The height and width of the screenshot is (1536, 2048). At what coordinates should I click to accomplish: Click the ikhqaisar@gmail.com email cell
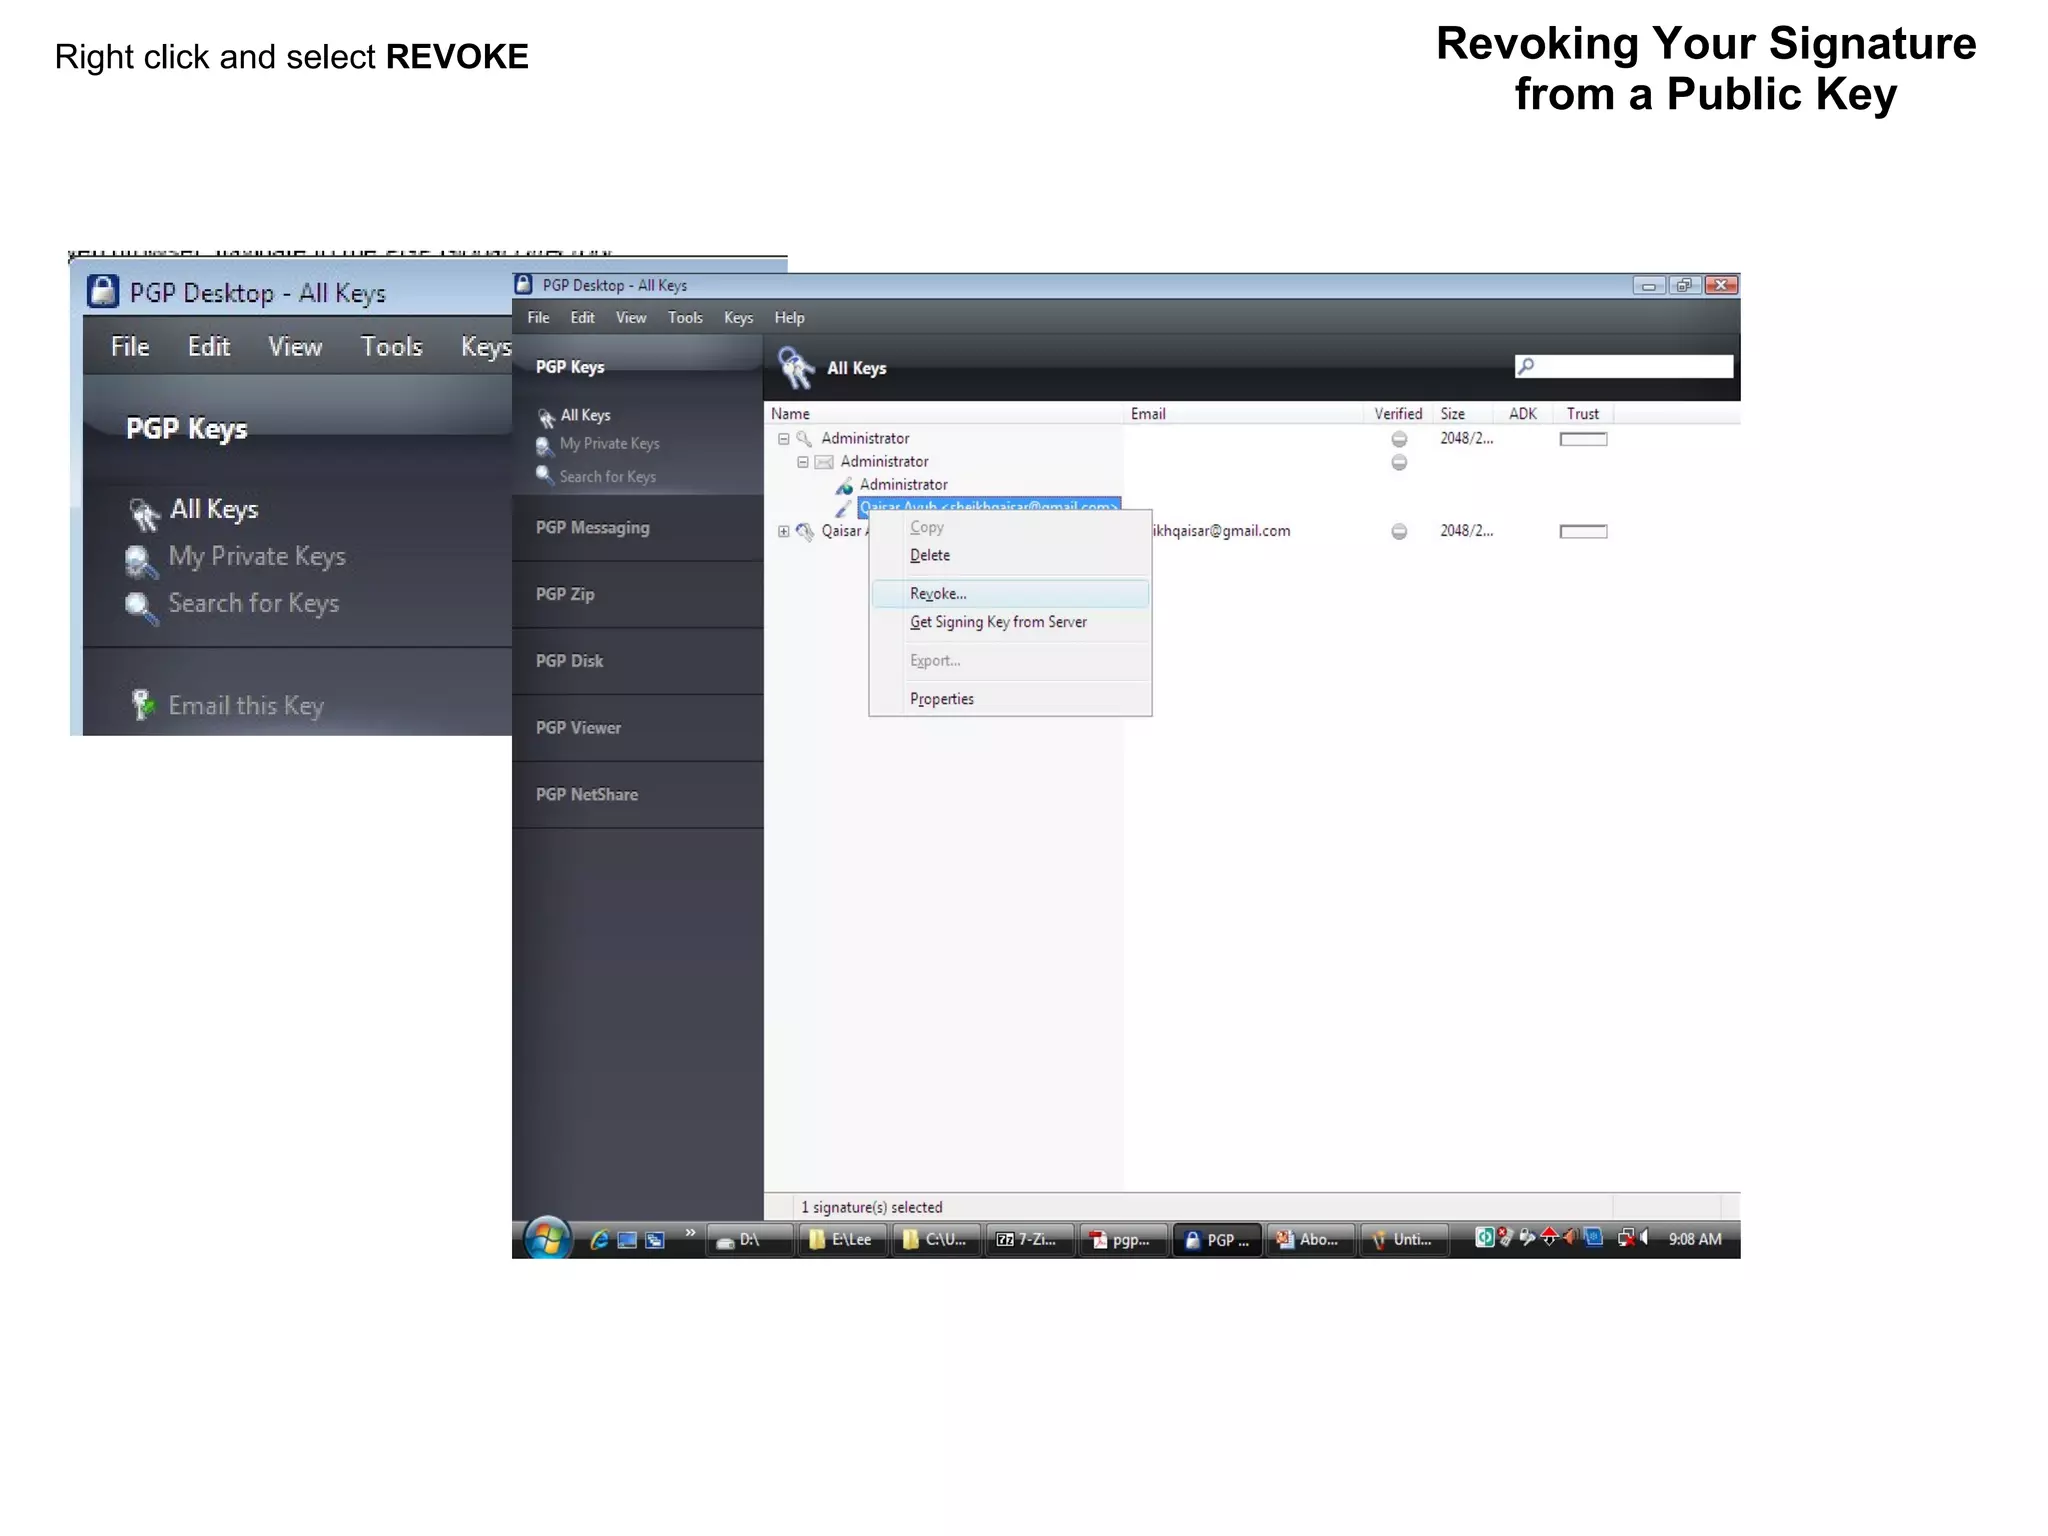click(1221, 531)
